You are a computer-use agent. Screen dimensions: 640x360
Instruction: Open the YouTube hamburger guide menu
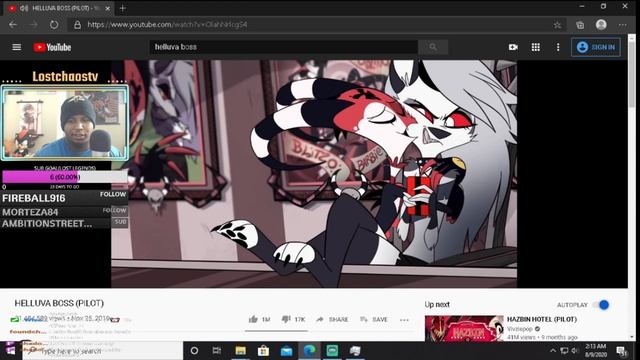click(x=16, y=47)
